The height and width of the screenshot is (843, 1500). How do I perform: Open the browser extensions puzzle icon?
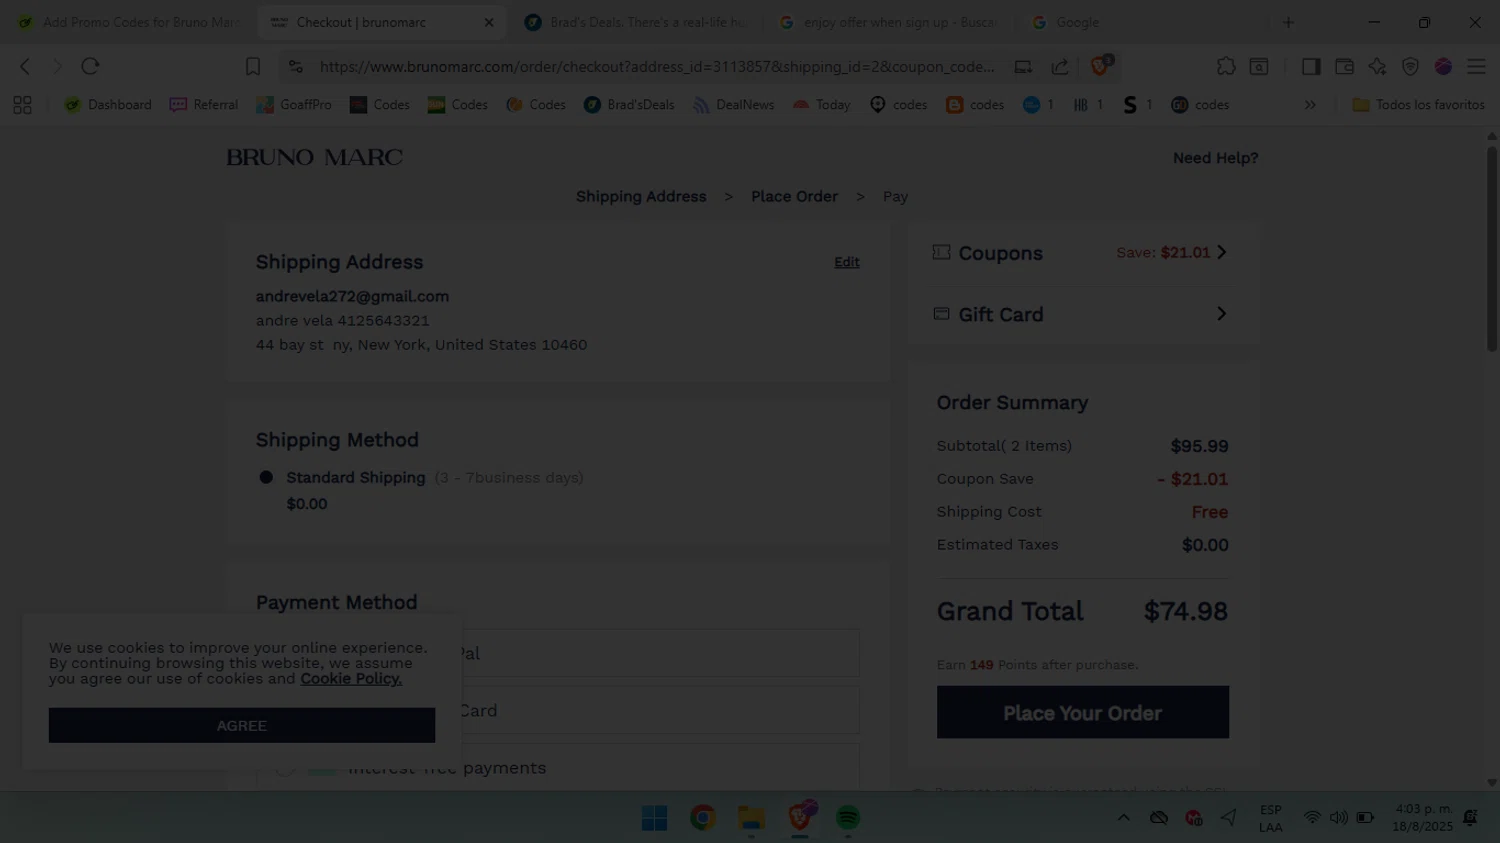point(1226,66)
